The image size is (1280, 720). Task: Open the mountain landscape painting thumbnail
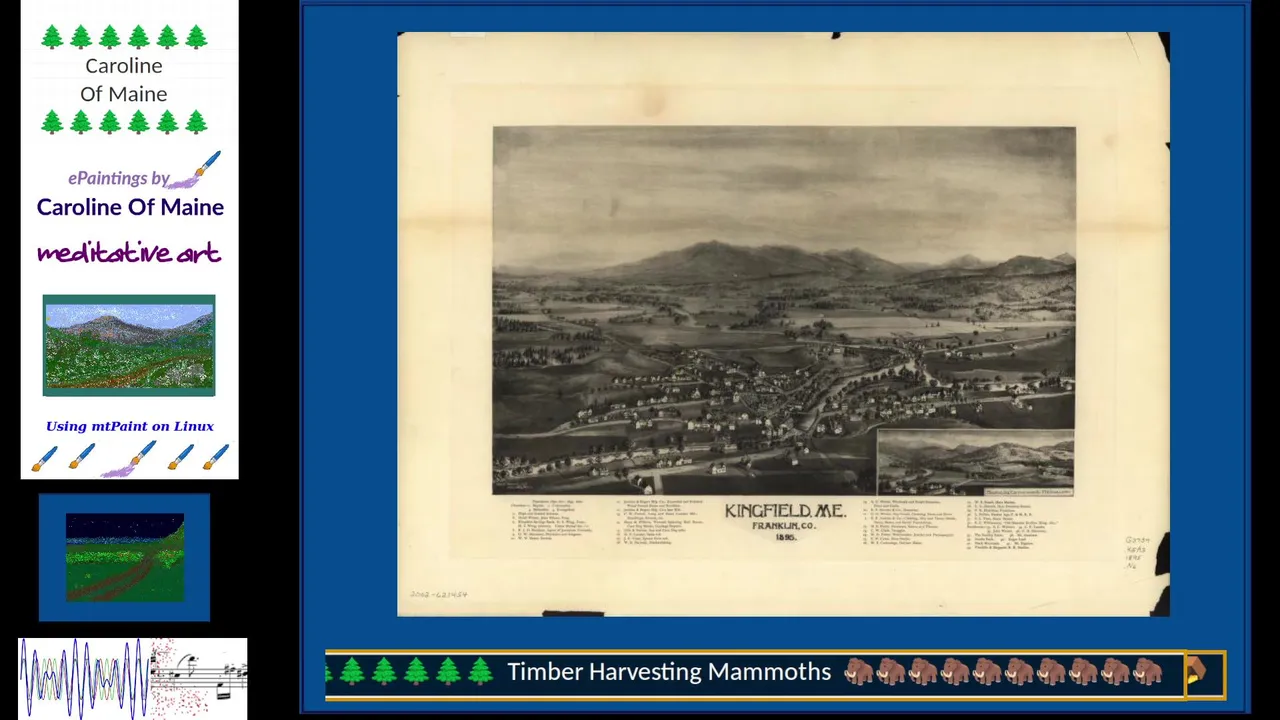(129, 345)
